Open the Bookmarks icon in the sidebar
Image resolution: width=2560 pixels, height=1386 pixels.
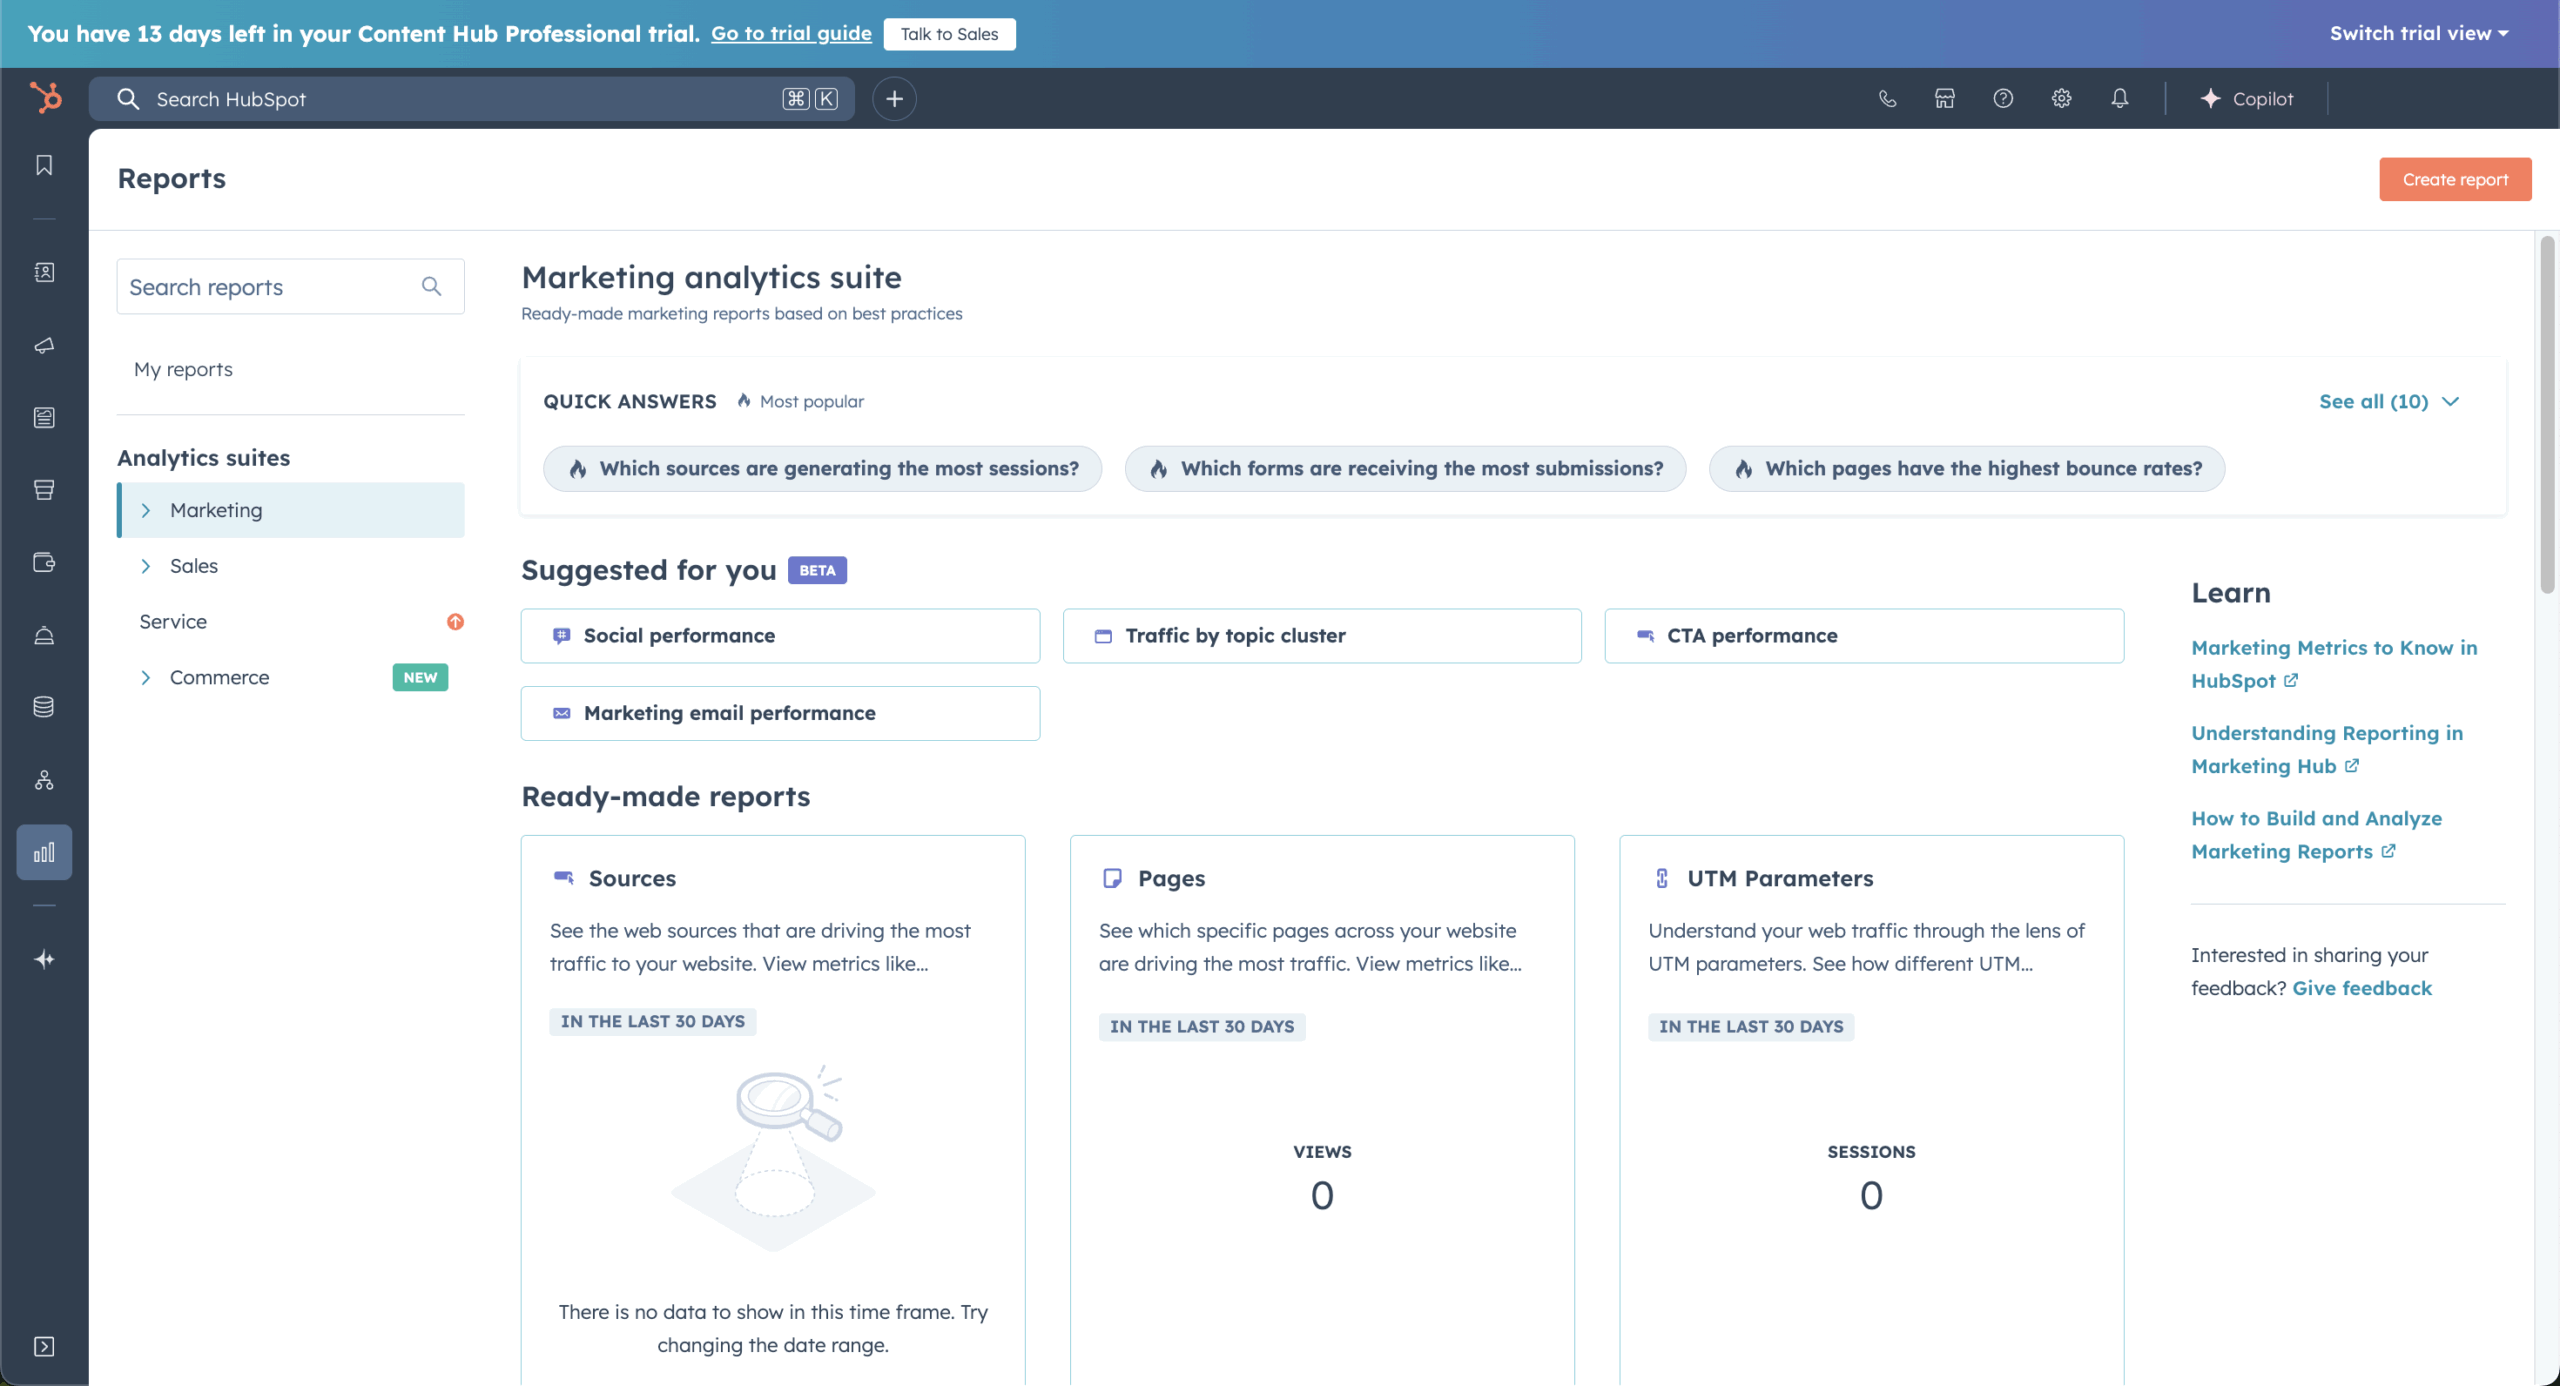[44, 165]
